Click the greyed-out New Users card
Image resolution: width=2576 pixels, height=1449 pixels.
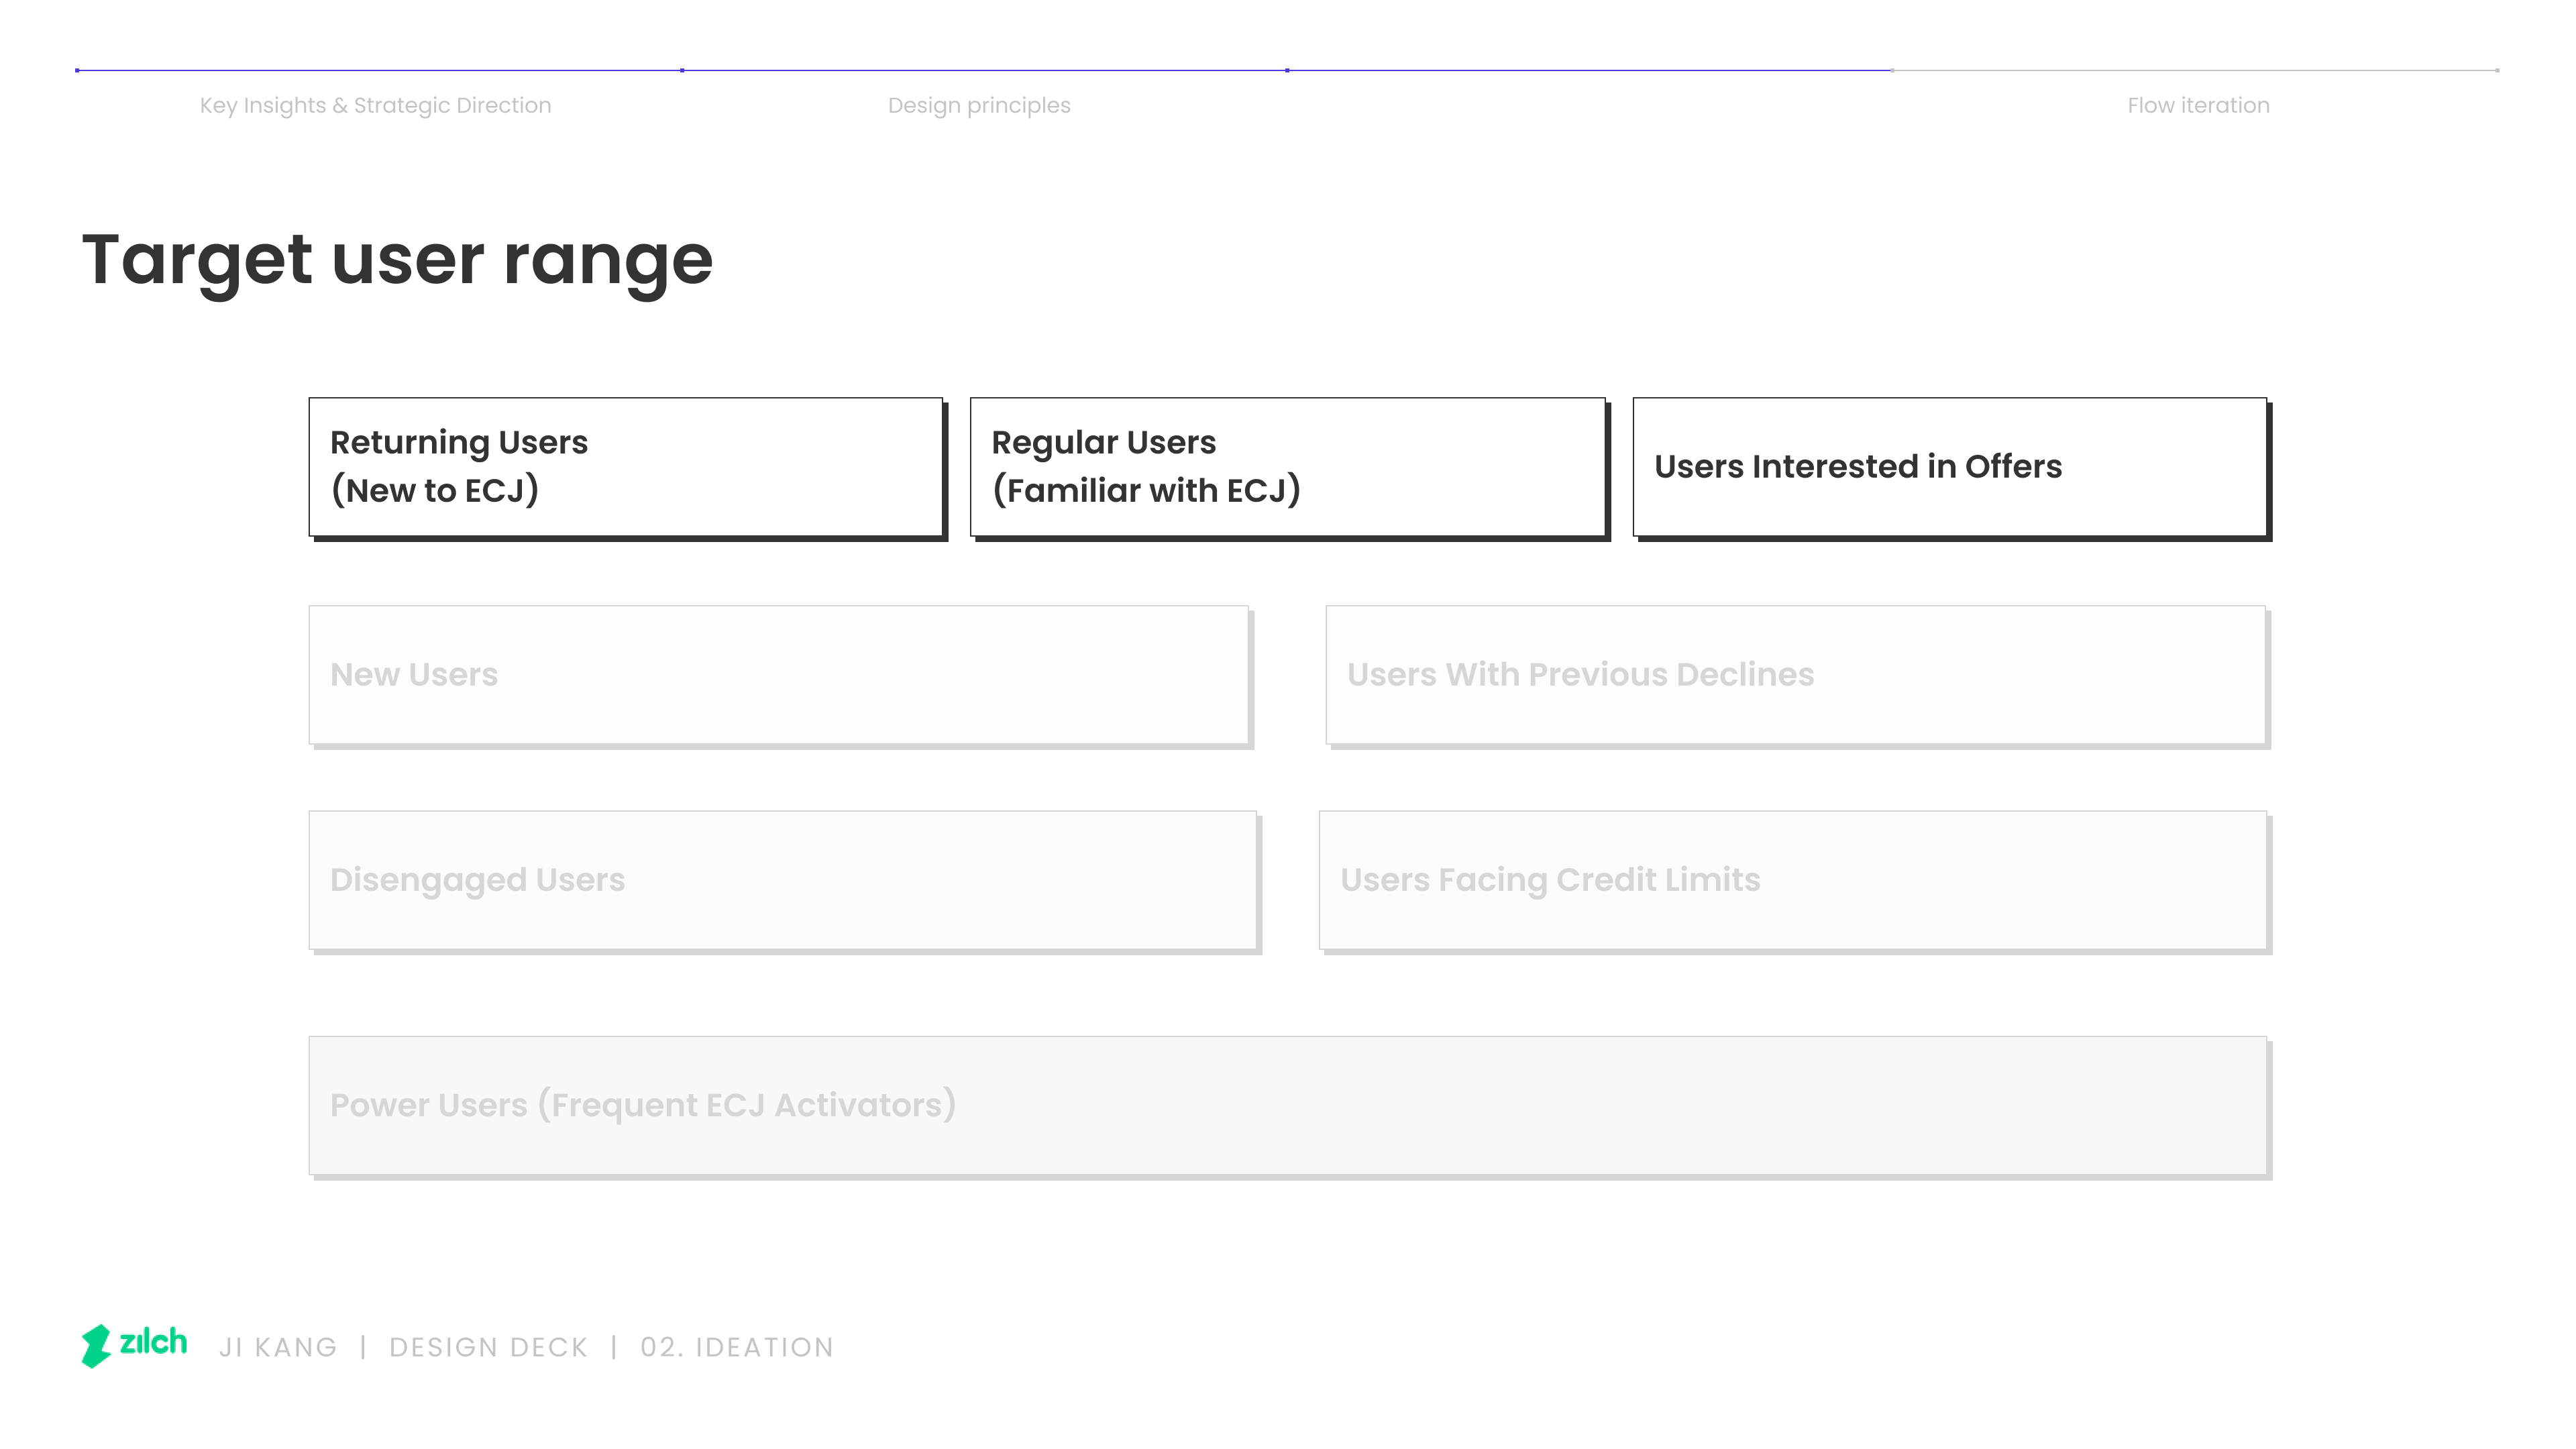coord(780,676)
